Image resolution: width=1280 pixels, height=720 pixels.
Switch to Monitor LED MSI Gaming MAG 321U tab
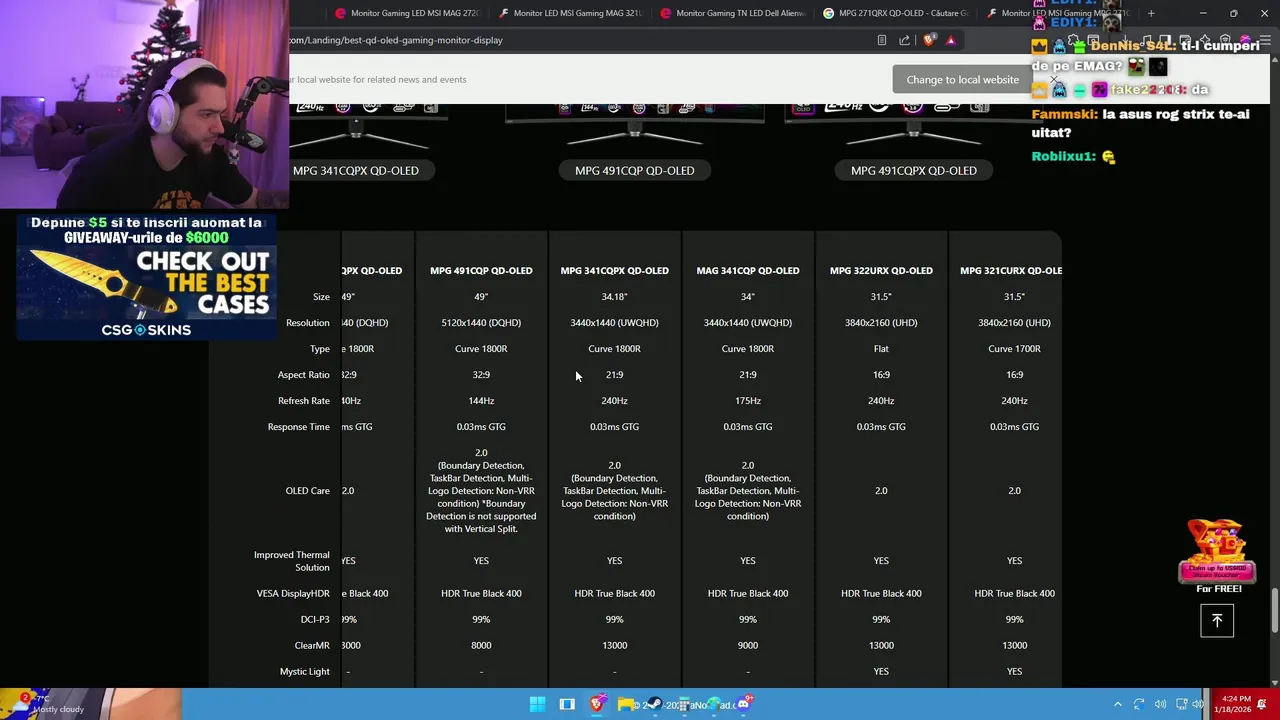pyautogui.click(x=570, y=13)
